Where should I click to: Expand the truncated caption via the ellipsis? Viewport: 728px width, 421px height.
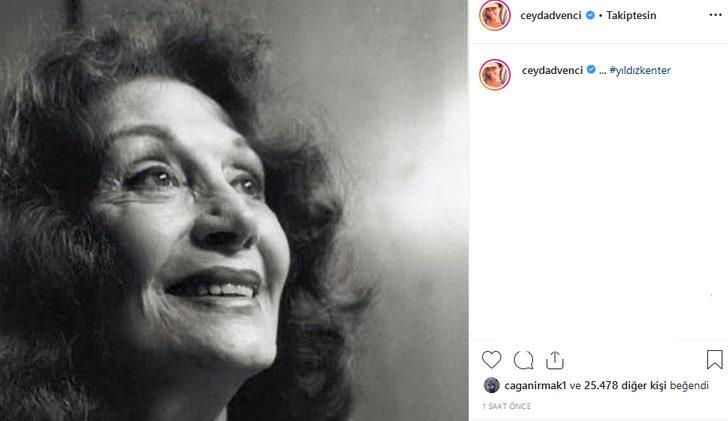click(602, 71)
